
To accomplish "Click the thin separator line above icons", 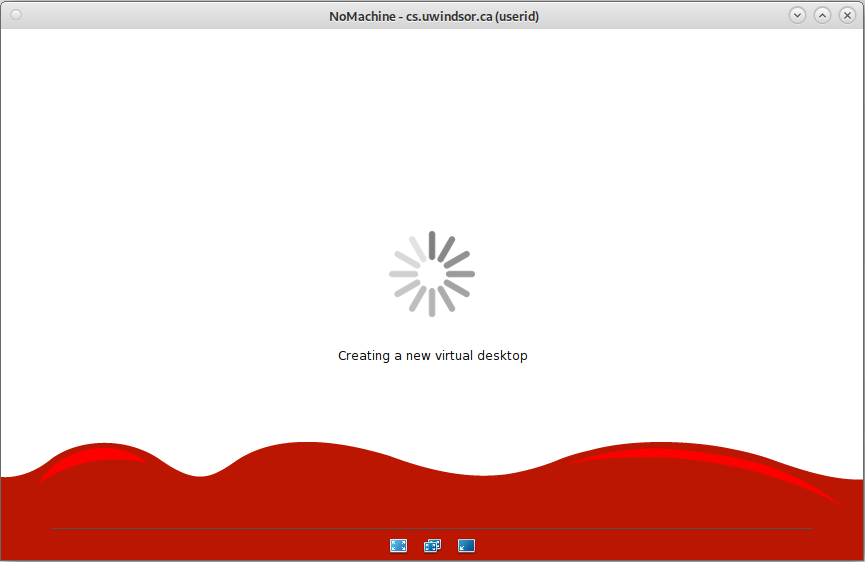I will coord(432,528).
